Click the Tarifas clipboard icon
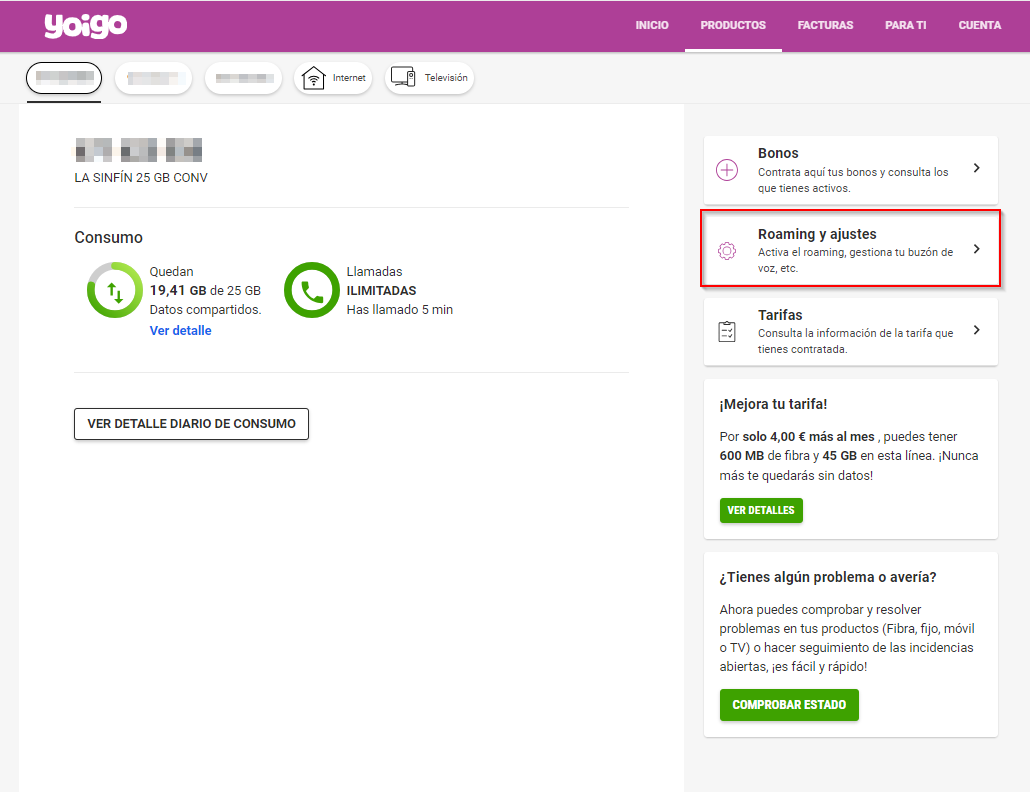This screenshot has height=792, width=1030. tap(727, 332)
